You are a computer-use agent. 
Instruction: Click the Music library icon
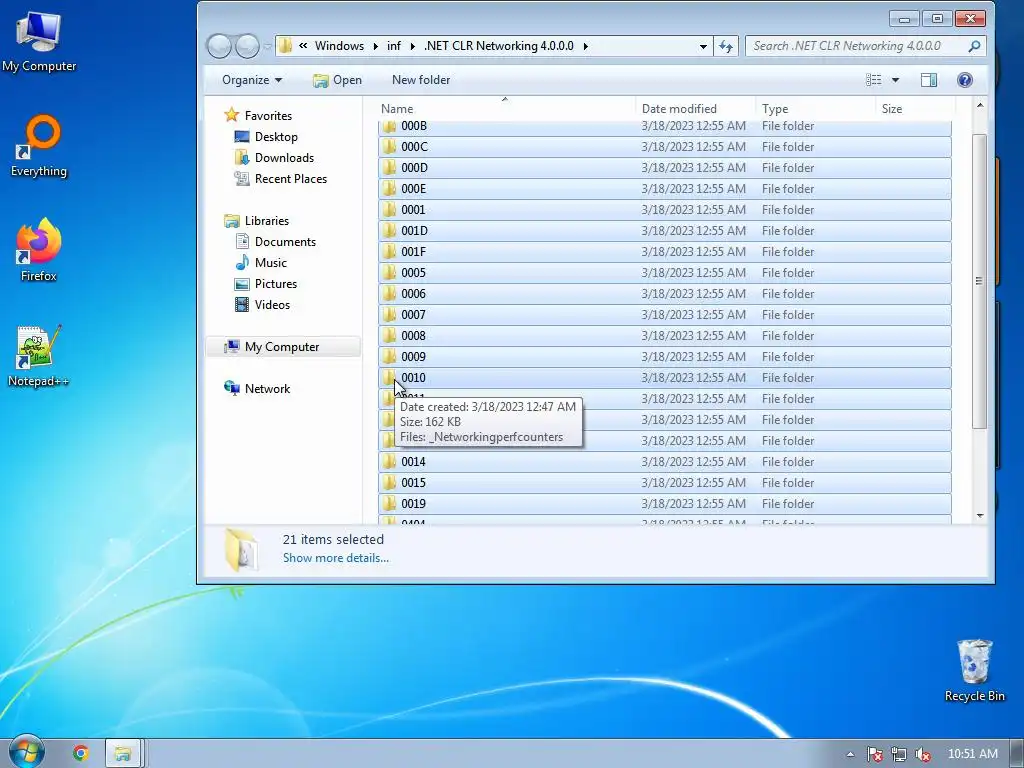click(242, 263)
